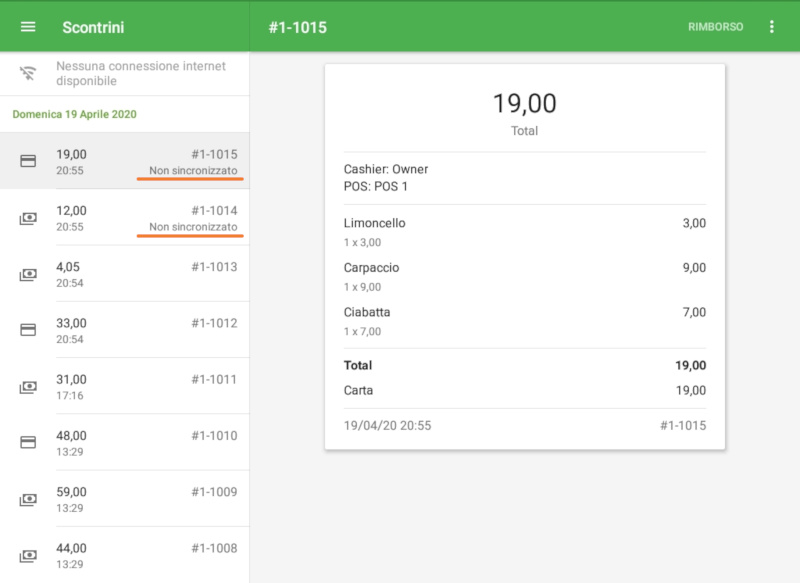Click the card icon beside receipt #1-1010

tap(28, 443)
